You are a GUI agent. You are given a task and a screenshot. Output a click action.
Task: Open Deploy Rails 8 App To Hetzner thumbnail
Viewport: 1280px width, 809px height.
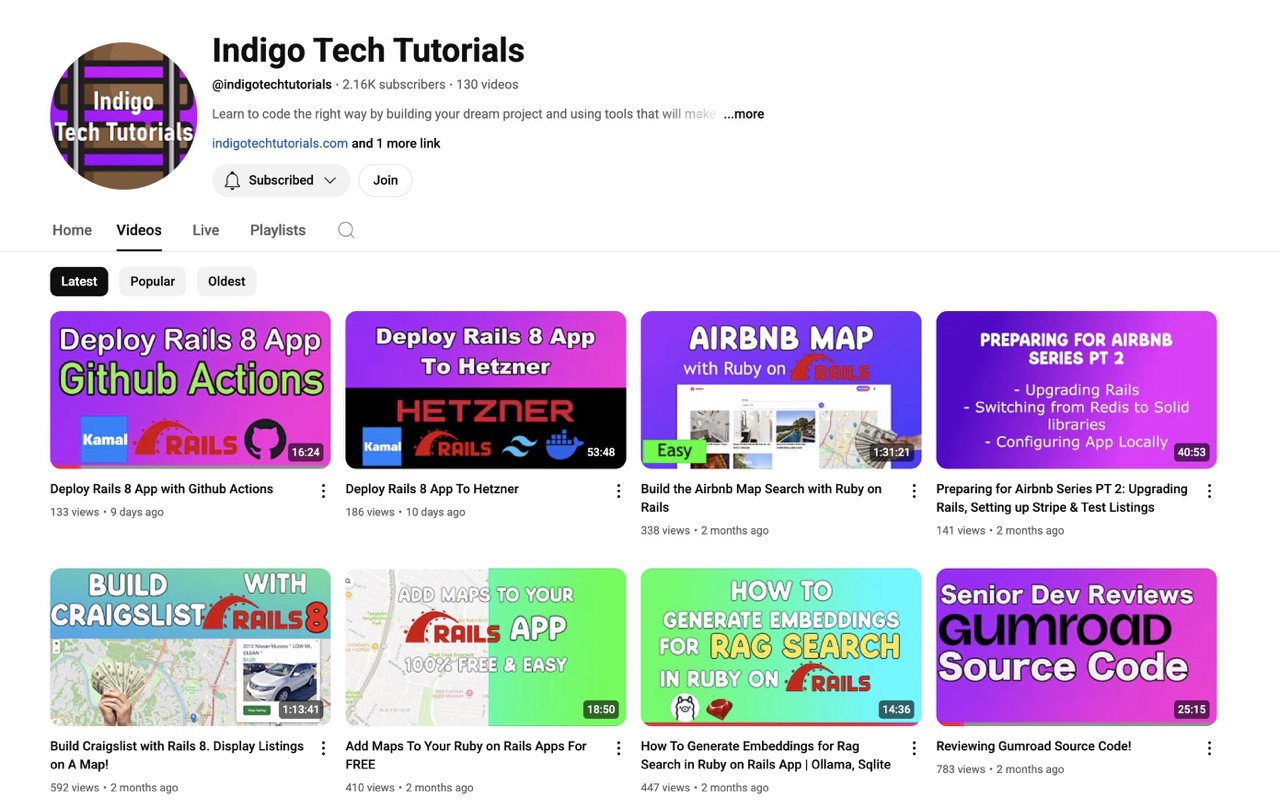tap(486, 390)
